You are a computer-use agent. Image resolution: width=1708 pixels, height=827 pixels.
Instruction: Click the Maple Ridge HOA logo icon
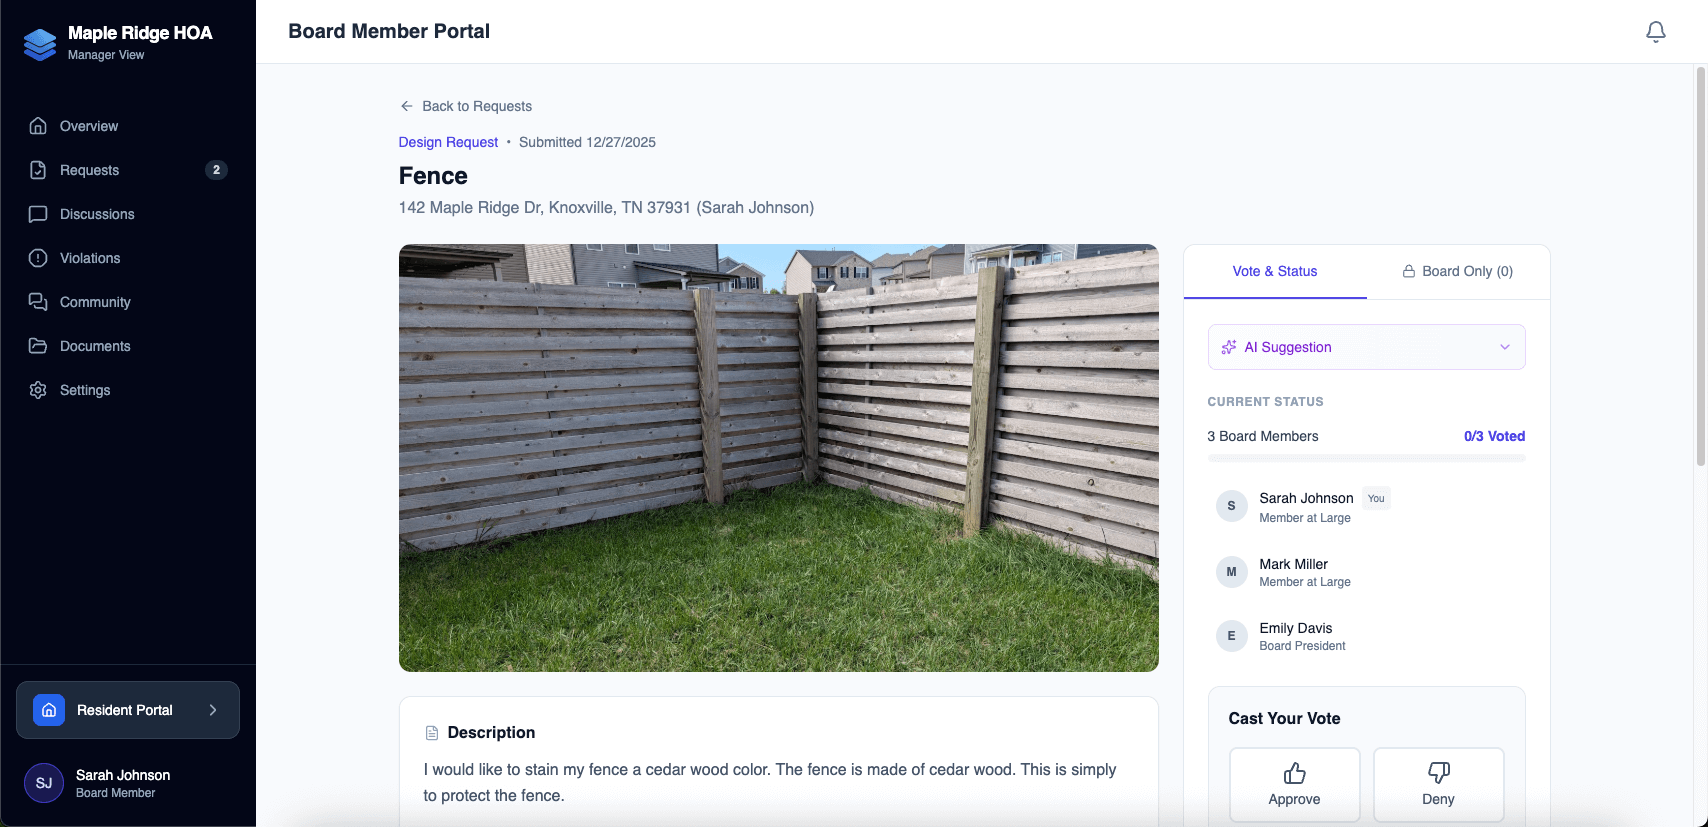pyautogui.click(x=40, y=44)
